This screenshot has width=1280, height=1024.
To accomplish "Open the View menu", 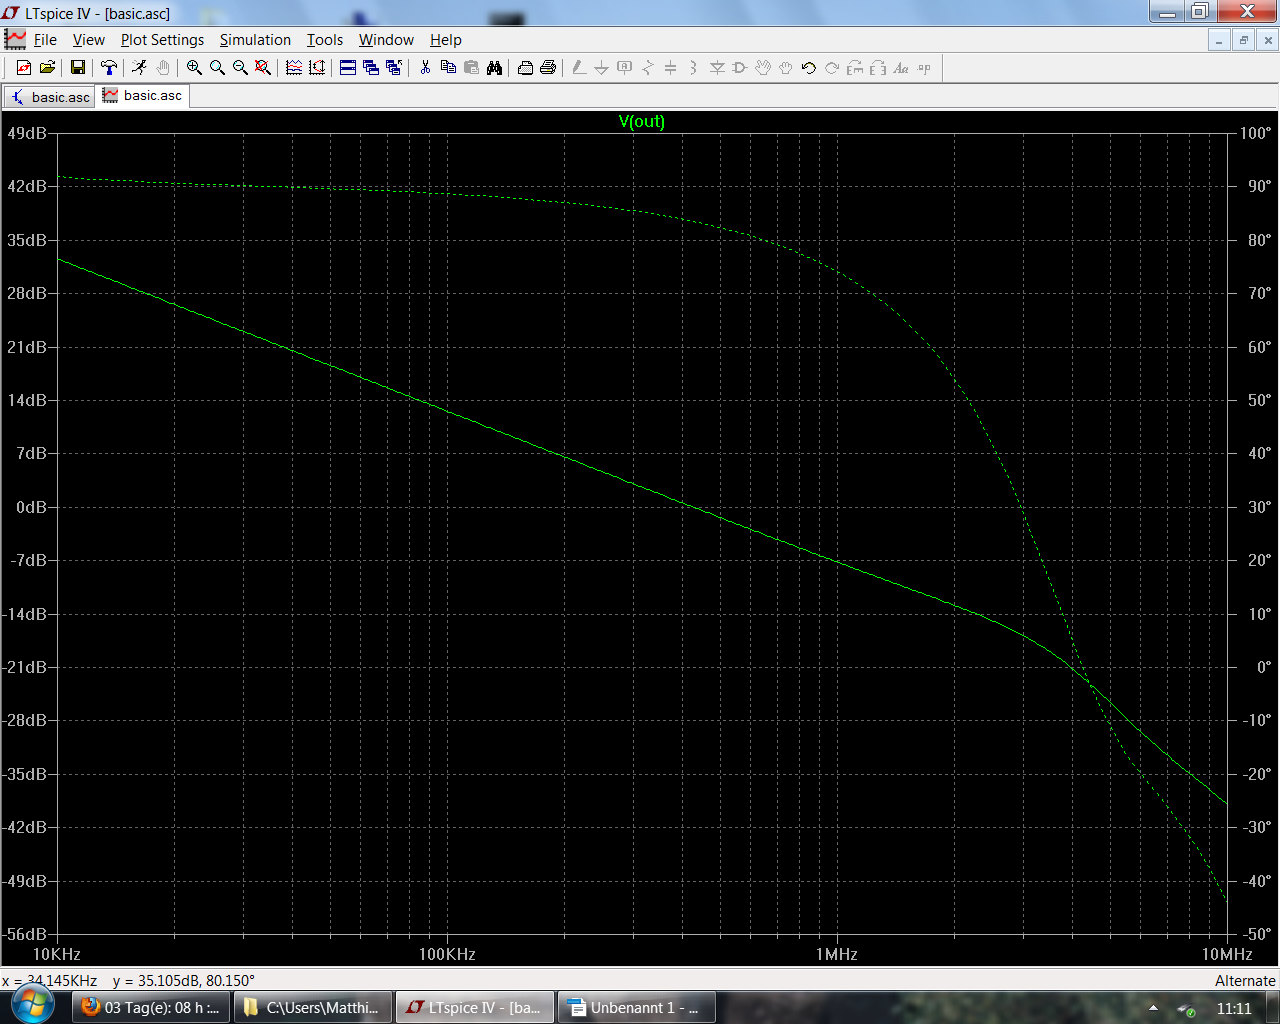I will 88,40.
